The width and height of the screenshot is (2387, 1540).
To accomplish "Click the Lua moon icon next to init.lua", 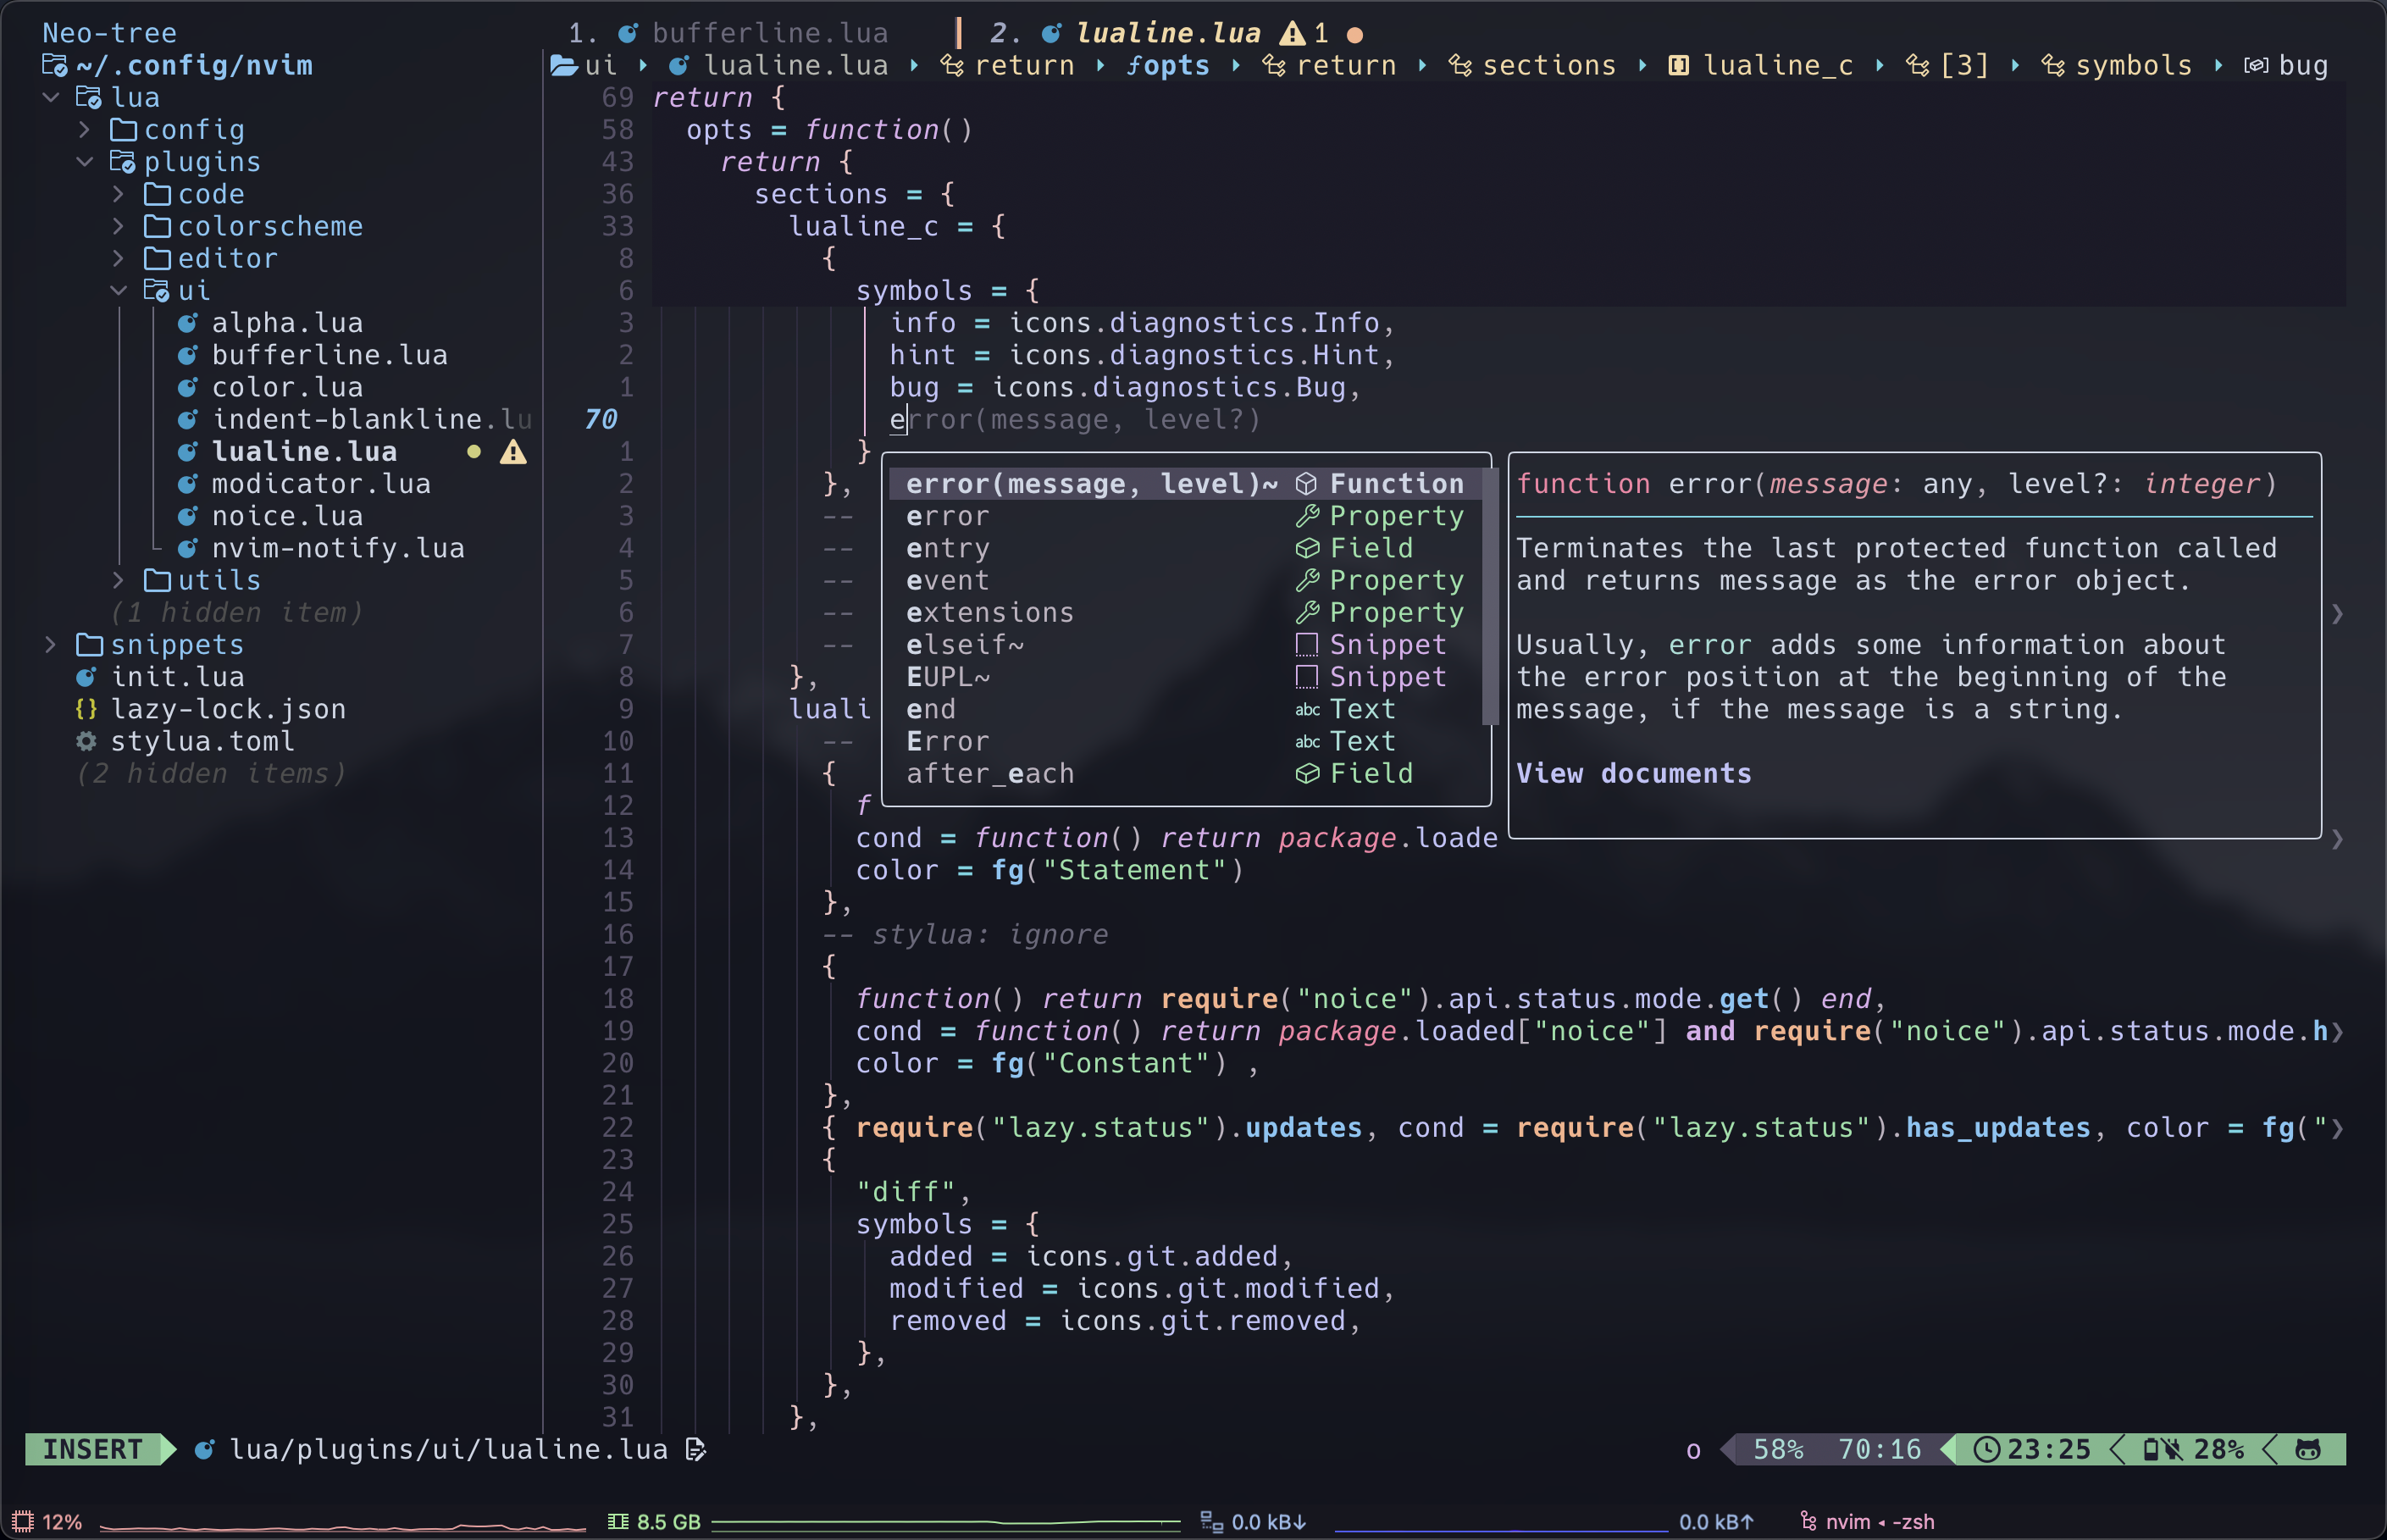I will [x=87, y=676].
